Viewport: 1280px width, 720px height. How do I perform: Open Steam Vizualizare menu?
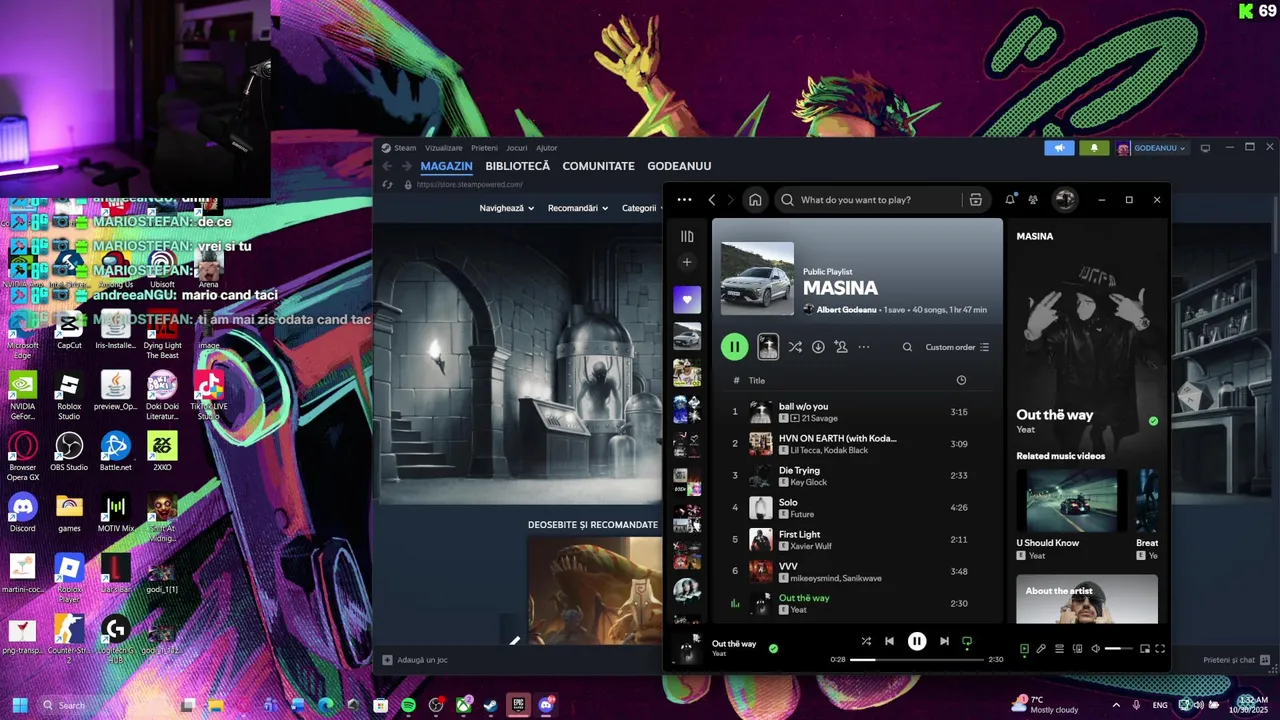coord(443,148)
